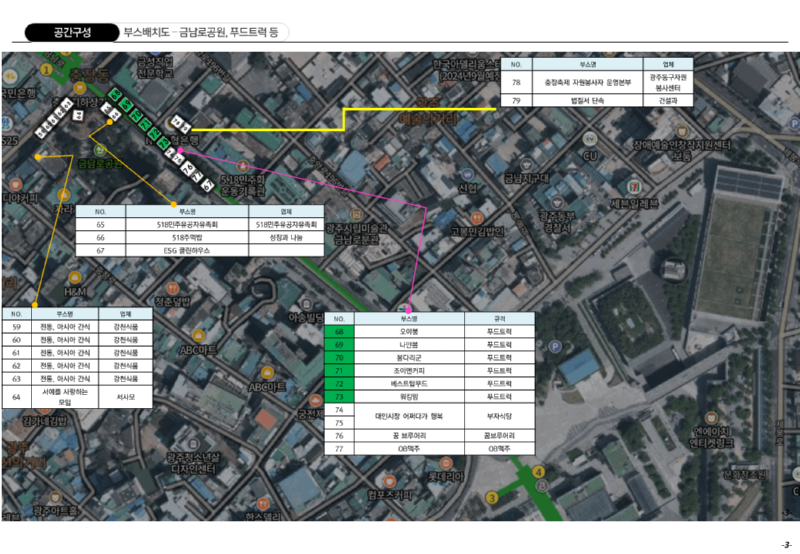
Task: Click the booth 78-79 label on map
Action: (181, 124)
